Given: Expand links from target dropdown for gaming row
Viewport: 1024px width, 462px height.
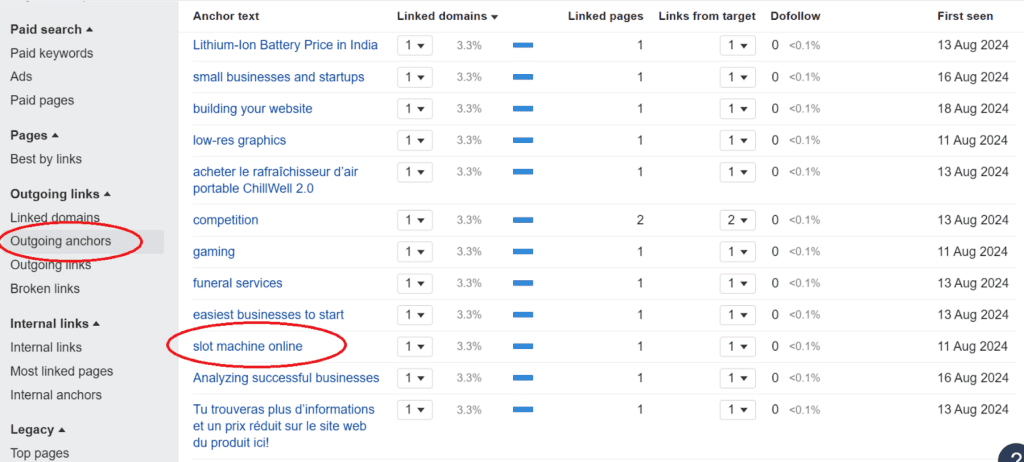Looking at the screenshot, I should [737, 252].
